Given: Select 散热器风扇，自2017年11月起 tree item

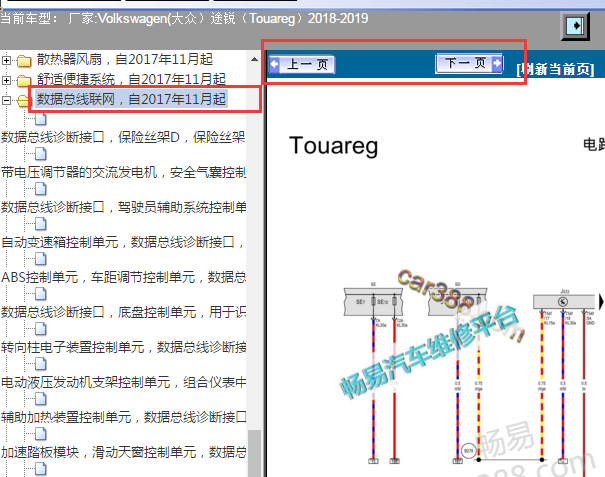Looking at the screenshot, I should coord(125,59).
